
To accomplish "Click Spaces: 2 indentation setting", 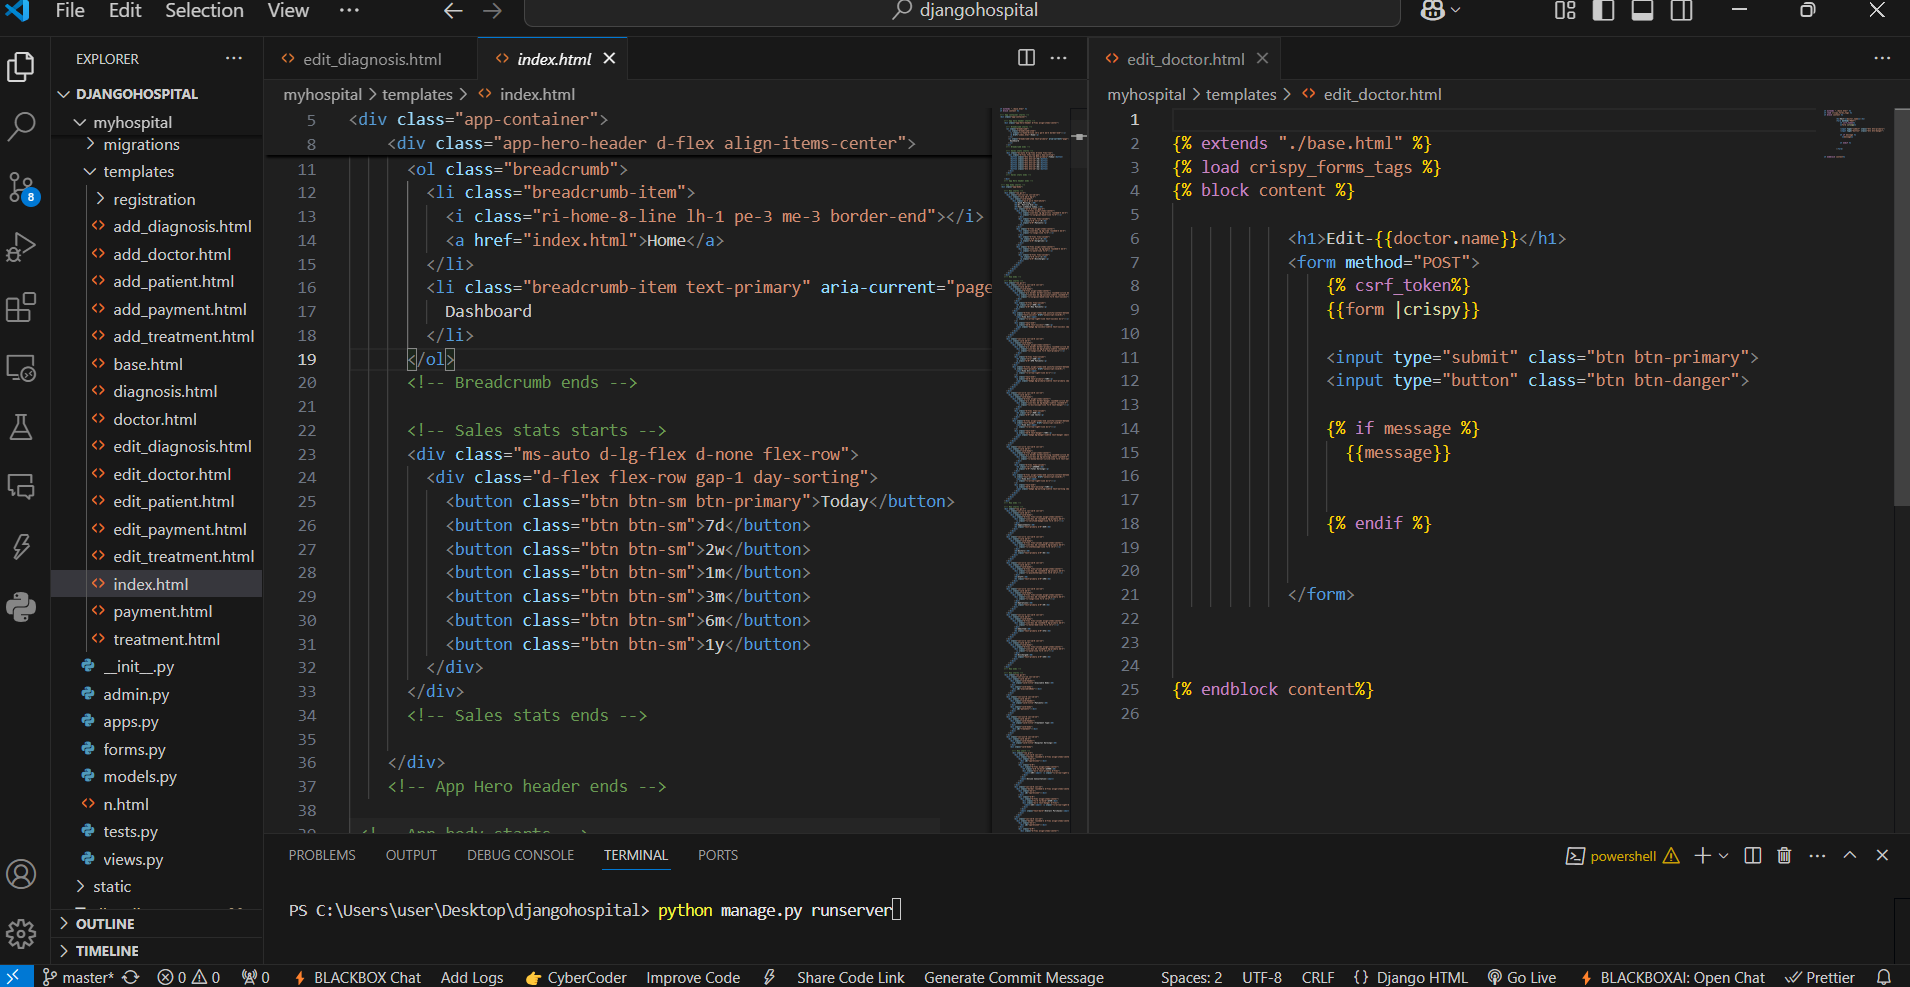I will click(1191, 977).
